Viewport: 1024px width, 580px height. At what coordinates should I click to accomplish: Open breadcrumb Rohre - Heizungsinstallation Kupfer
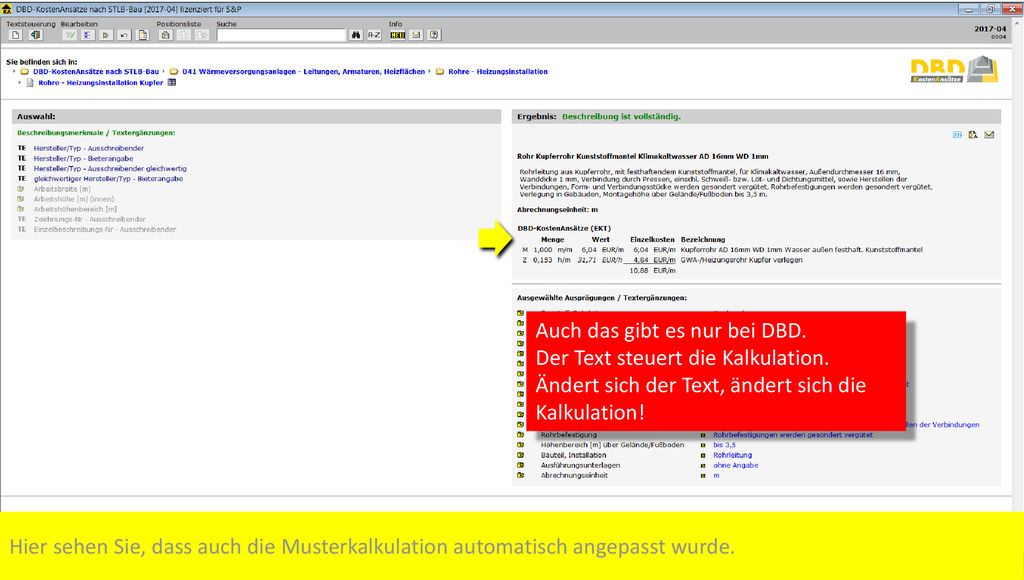101,83
